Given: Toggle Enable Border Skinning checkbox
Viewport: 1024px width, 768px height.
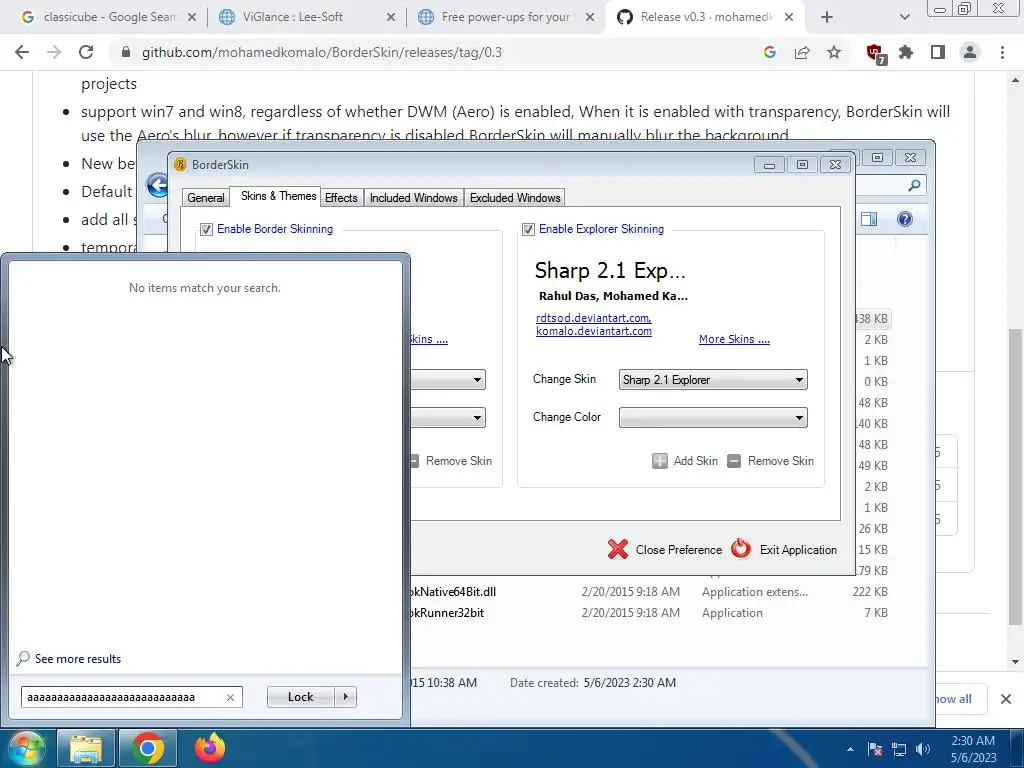Looking at the screenshot, I should pos(206,229).
